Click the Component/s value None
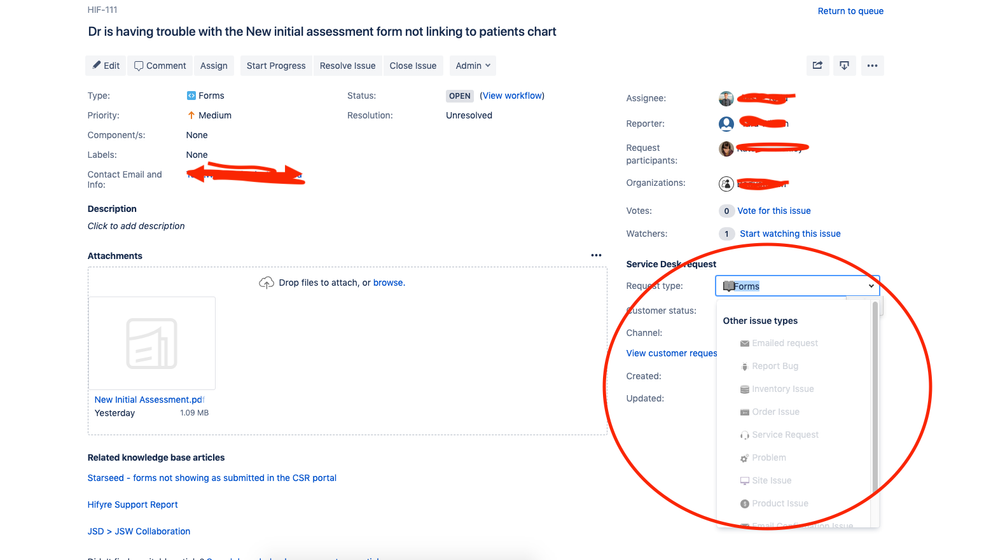Viewport: 998px width, 560px height. [x=197, y=135]
